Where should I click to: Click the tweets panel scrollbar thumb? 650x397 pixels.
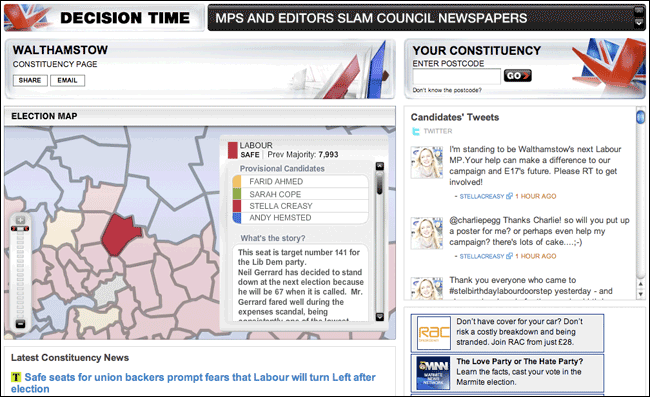coord(640,117)
